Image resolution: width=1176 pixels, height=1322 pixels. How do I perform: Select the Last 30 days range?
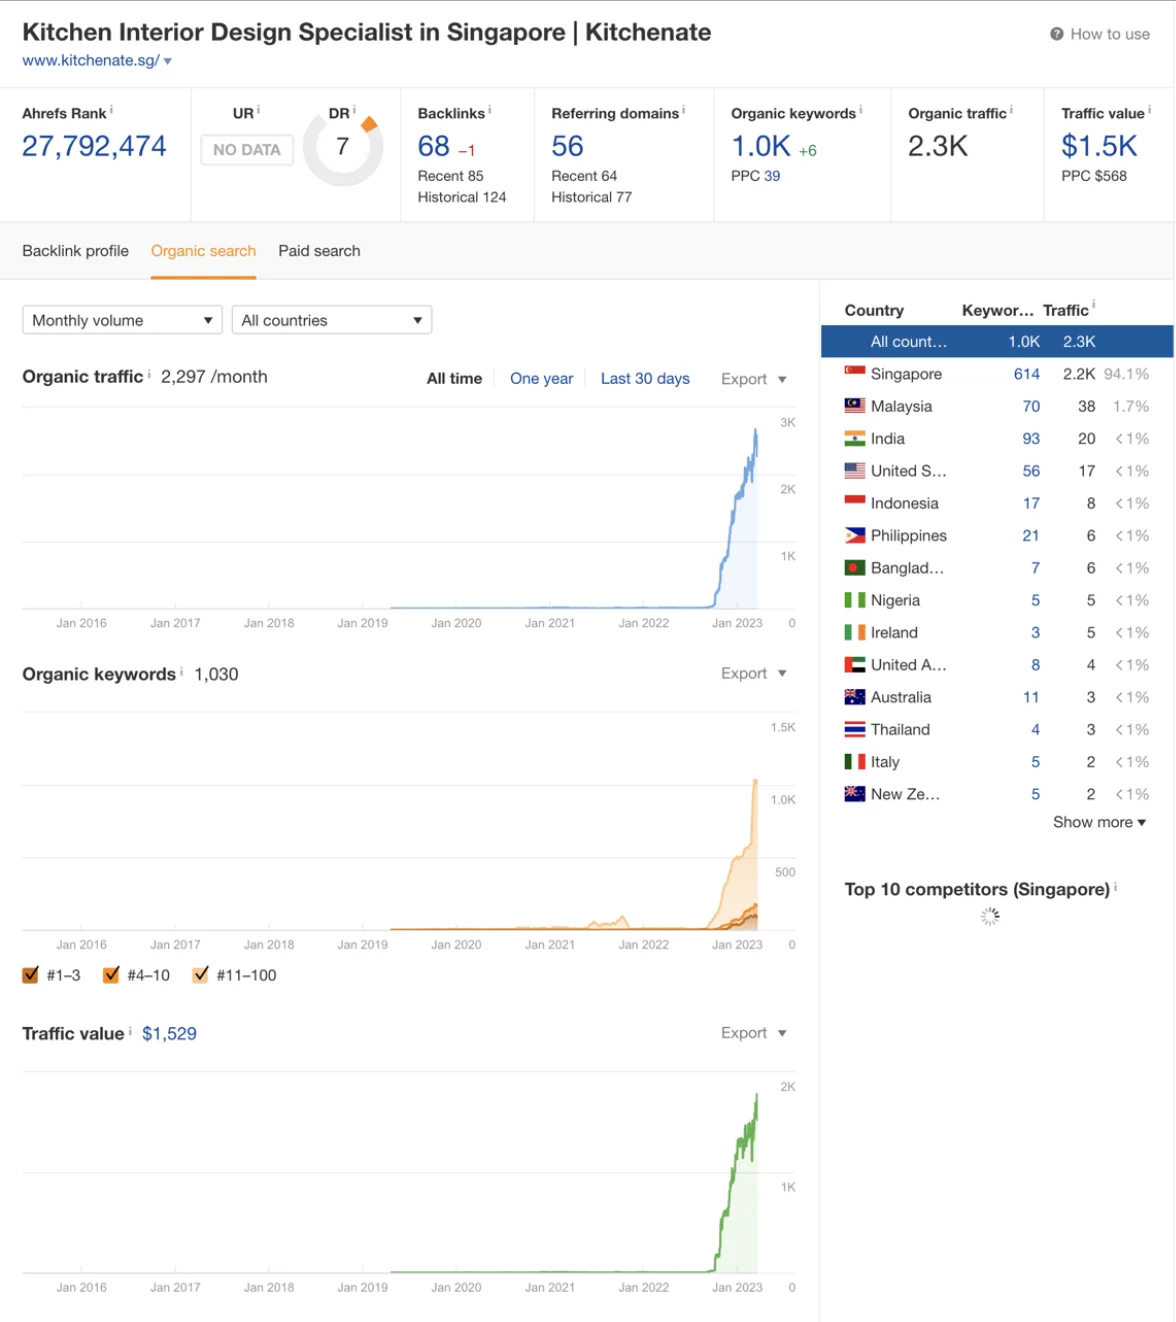coord(645,379)
